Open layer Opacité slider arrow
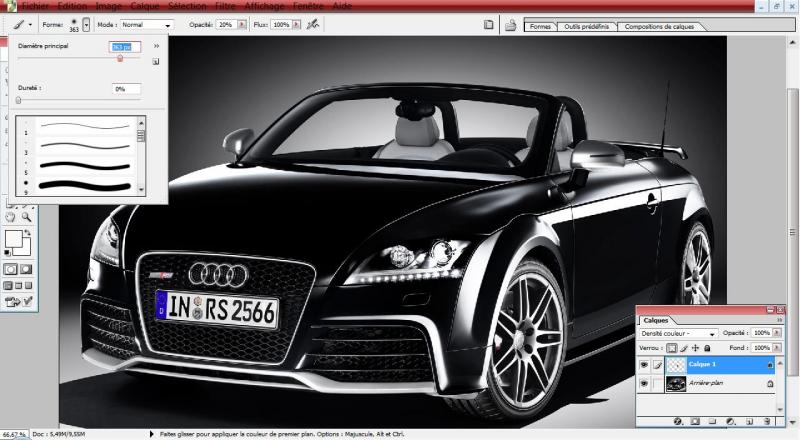This screenshot has width=800, height=440. 777,332
